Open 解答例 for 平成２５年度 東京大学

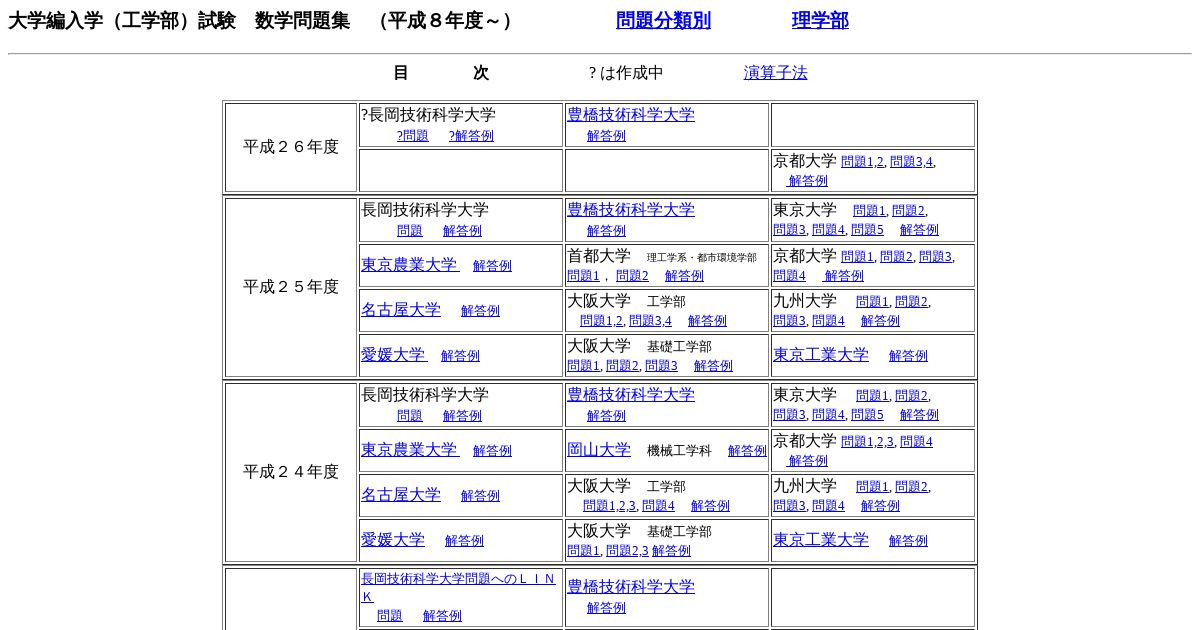click(919, 230)
